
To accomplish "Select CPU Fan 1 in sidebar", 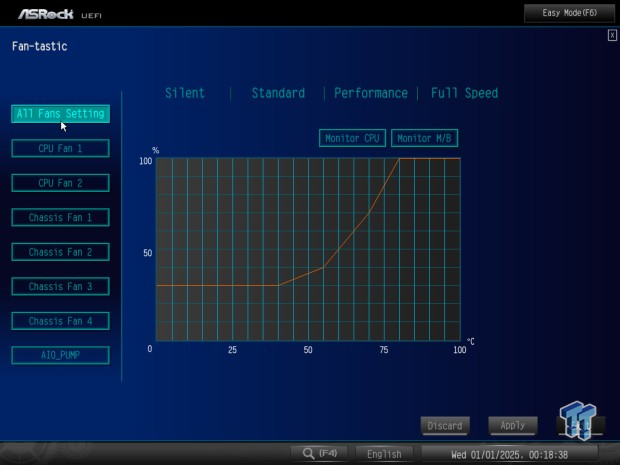I will [x=60, y=148].
